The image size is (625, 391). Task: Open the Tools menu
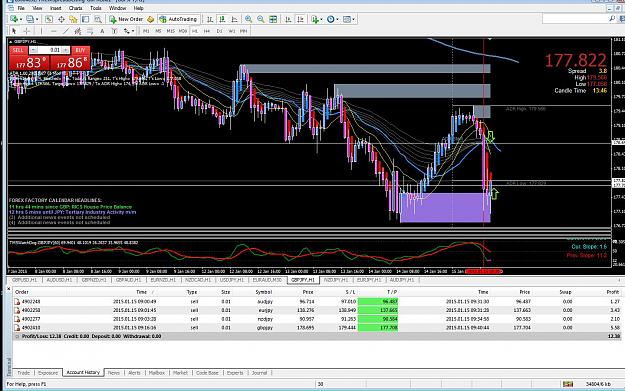pyautogui.click(x=95, y=8)
